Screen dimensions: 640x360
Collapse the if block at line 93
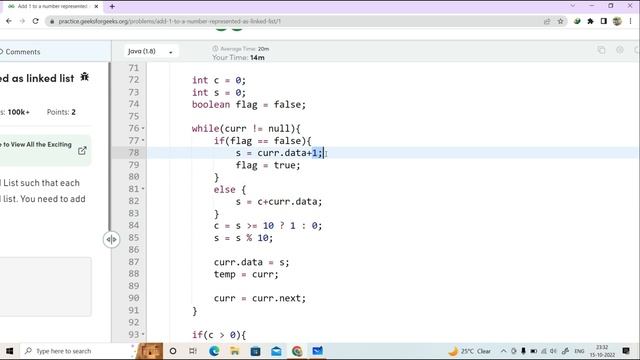pyautogui.click(x=143, y=334)
